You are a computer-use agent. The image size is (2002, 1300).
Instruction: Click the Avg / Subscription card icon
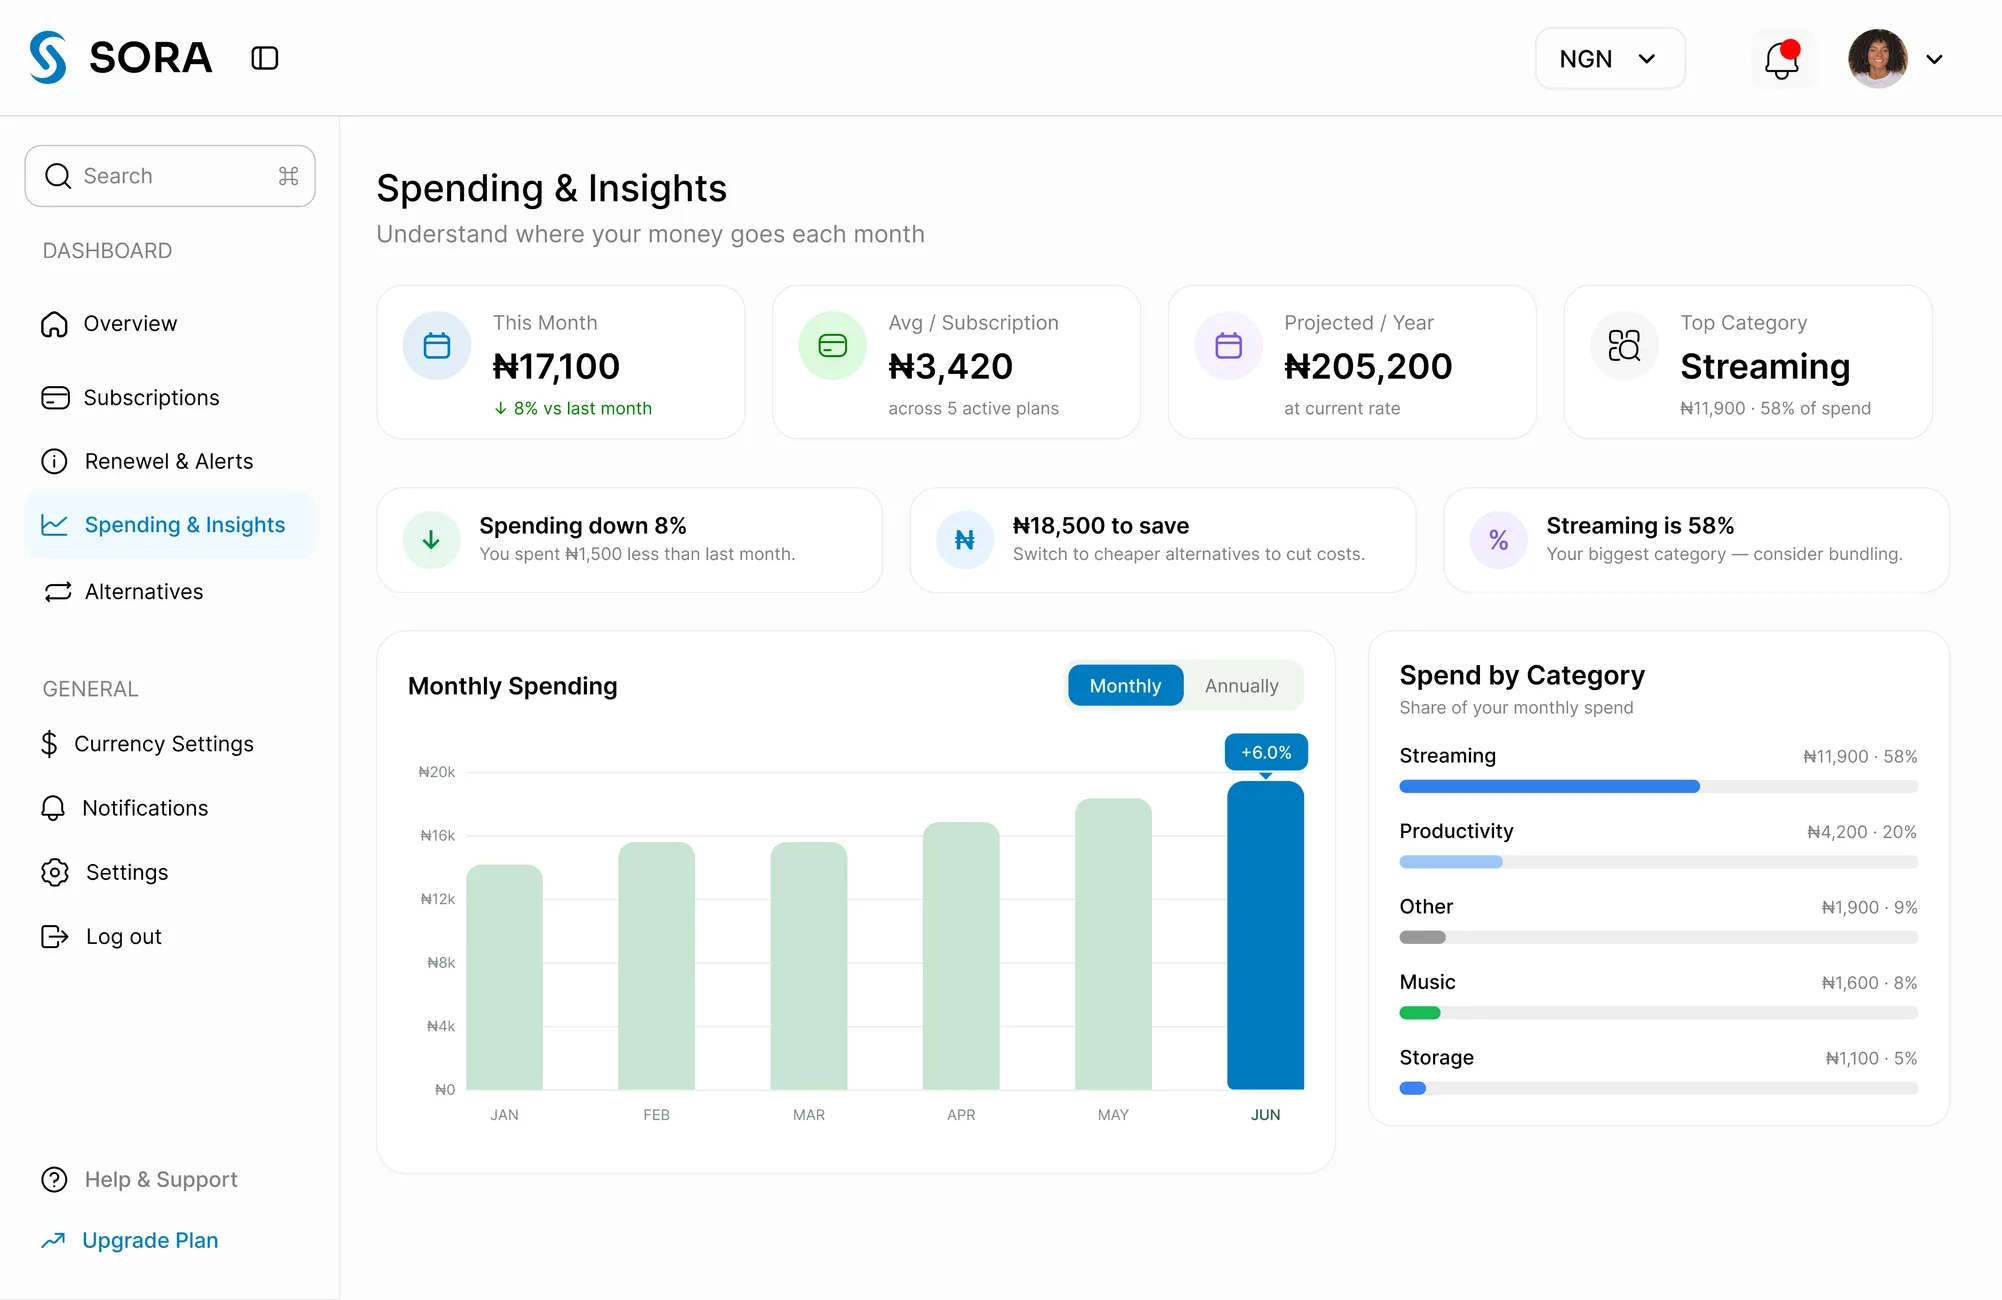(833, 346)
